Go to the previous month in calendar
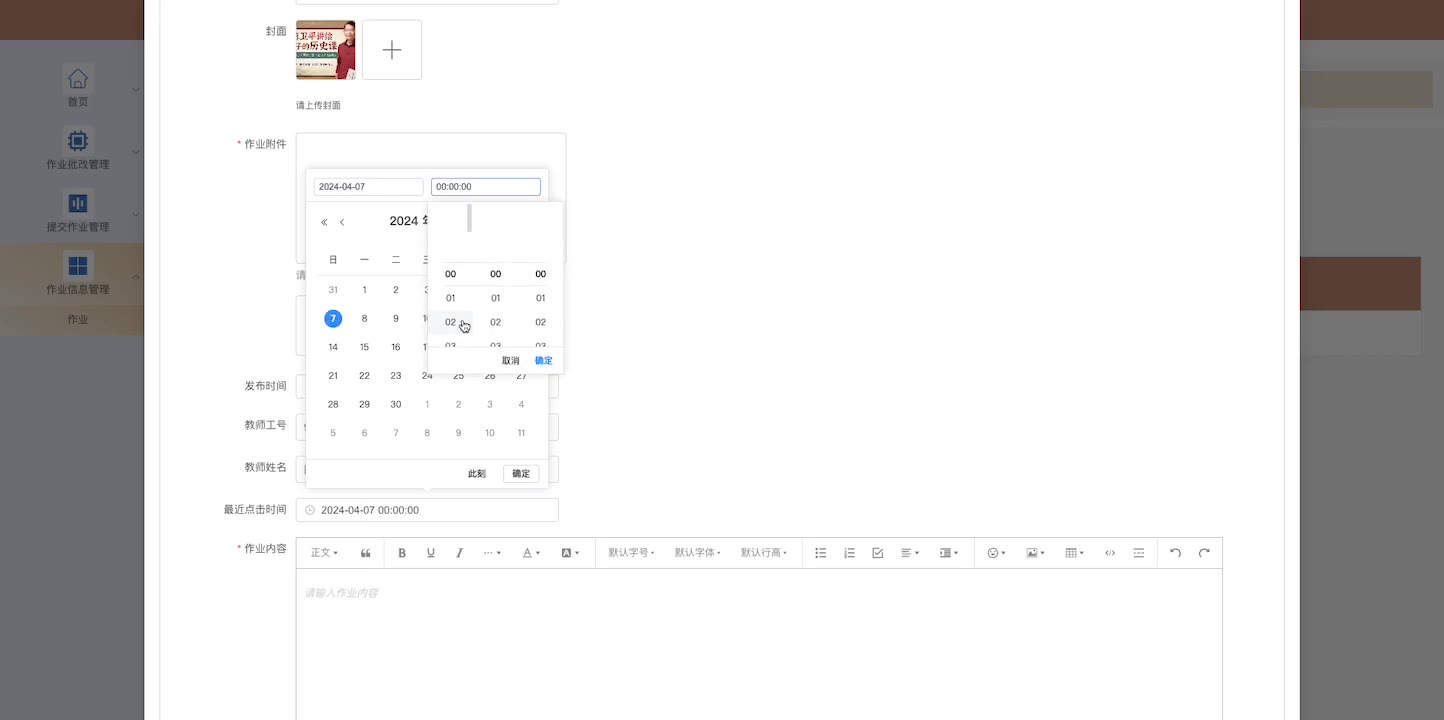1444x720 pixels. pyautogui.click(x=342, y=222)
